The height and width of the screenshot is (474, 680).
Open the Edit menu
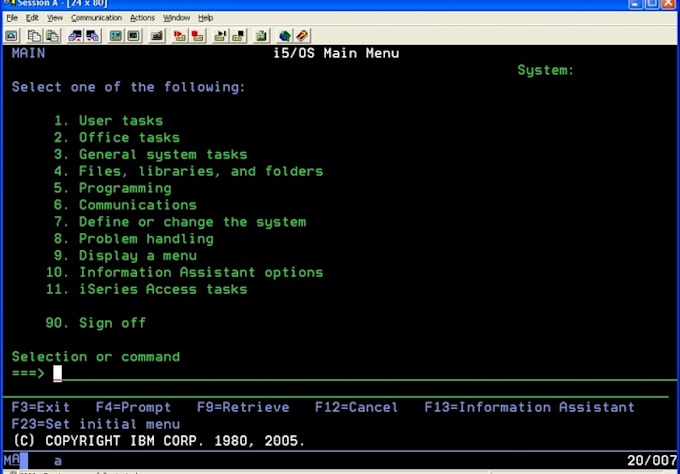pyautogui.click(x=32, y=18)
